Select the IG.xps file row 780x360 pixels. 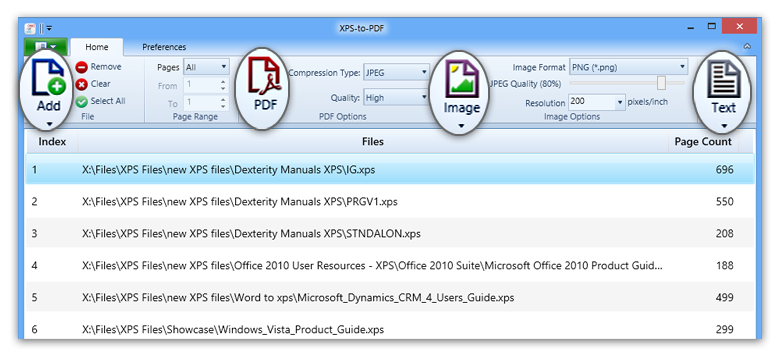coord(390,170)
